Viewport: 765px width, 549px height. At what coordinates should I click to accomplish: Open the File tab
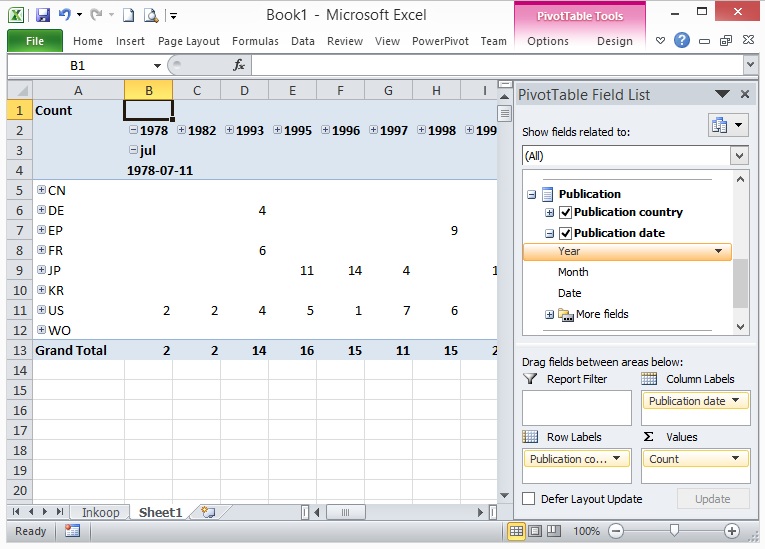[x=35, y=41]
